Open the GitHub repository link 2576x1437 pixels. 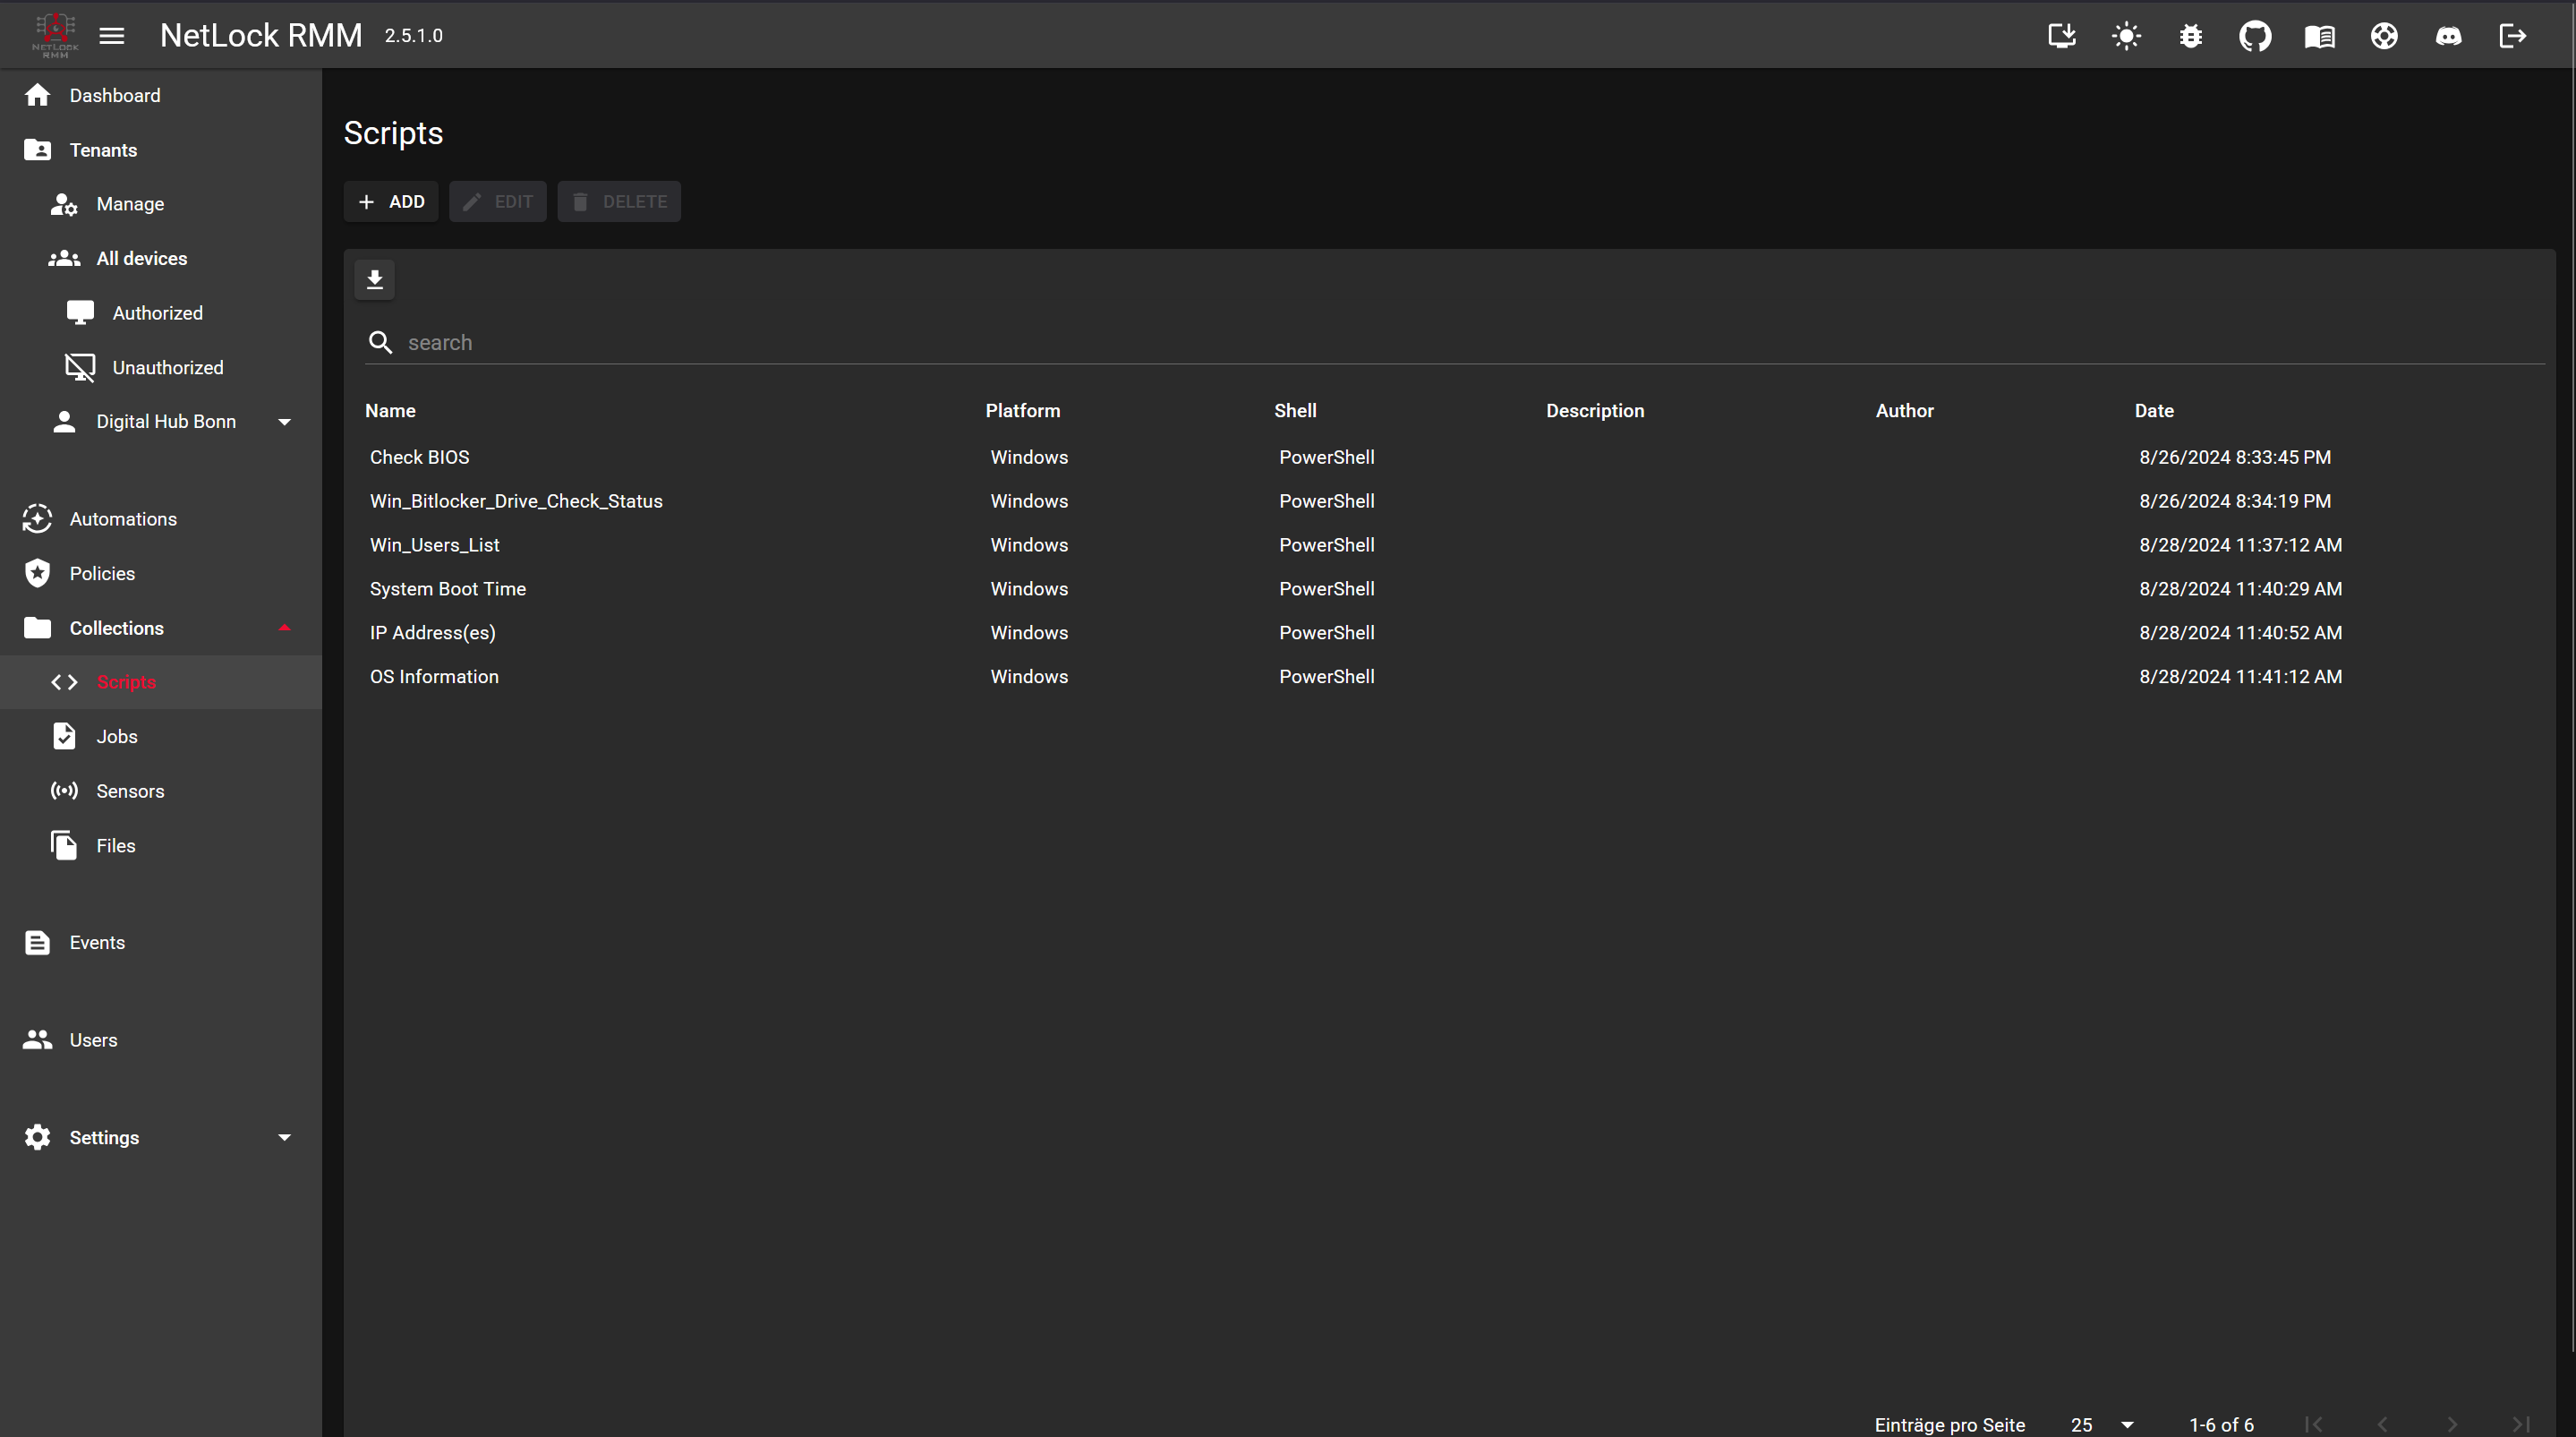(2255, 36)
